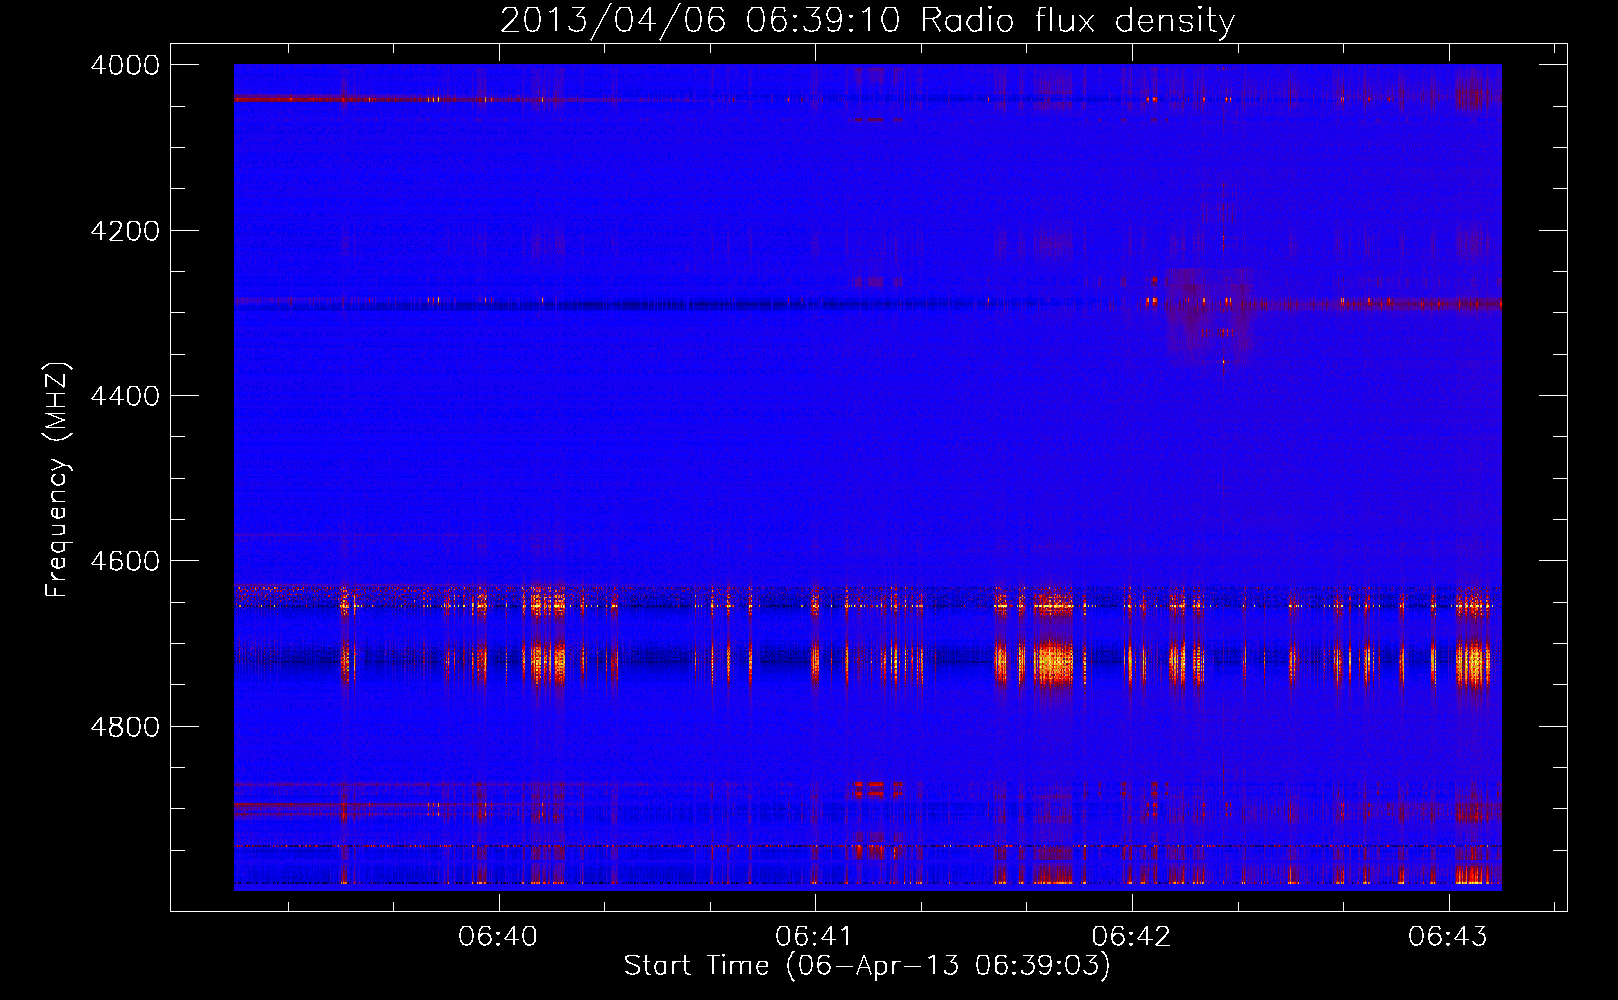Click the 06:40 time axis label

[498, 937]
